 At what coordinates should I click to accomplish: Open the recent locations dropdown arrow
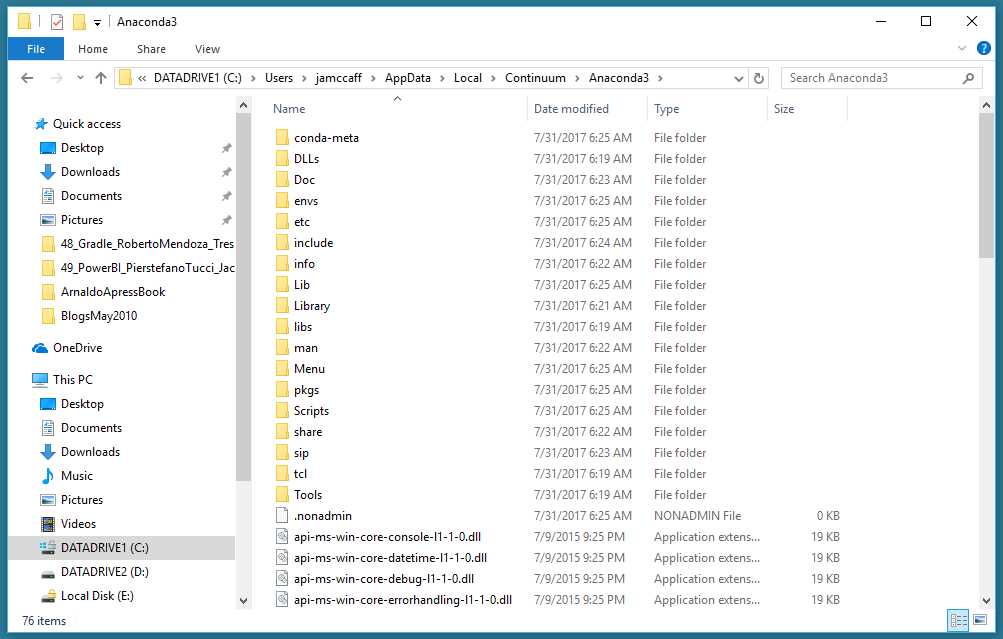[x=80, y=78]
